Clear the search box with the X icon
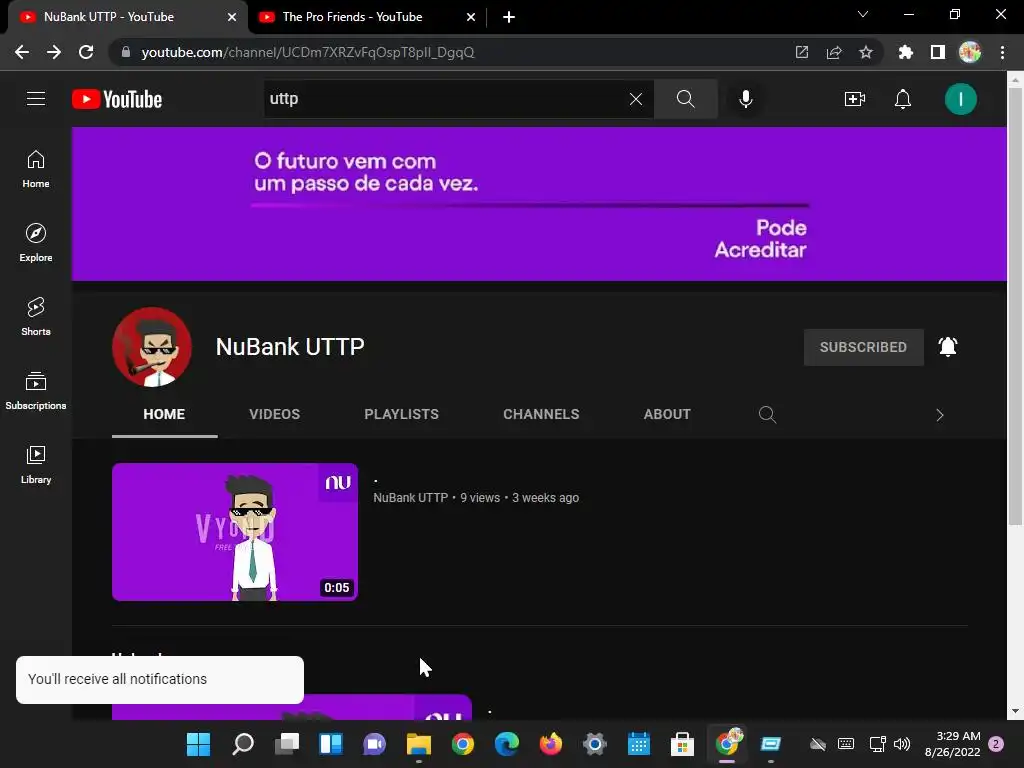Viewport: 1024px width, 768px height. tap(635, 99)
